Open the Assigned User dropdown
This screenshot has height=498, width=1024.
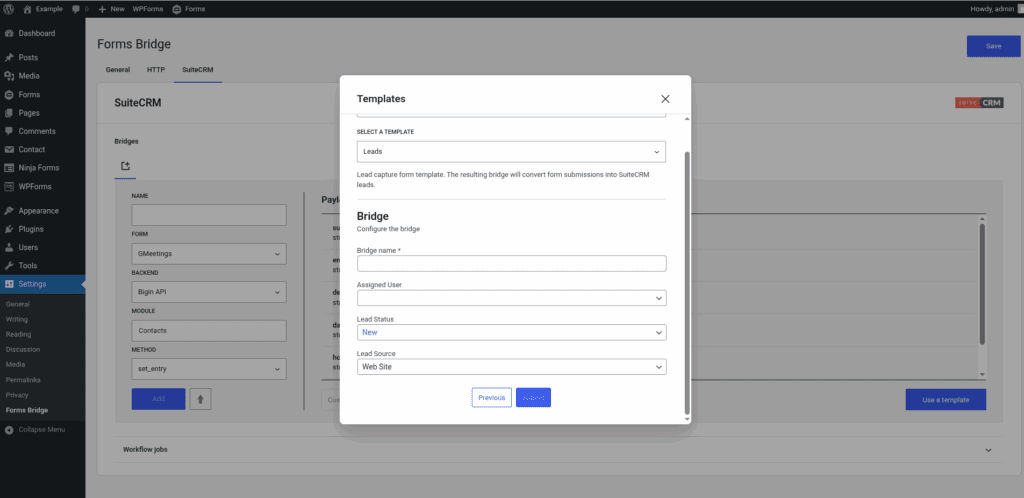[x=511, y=298]
